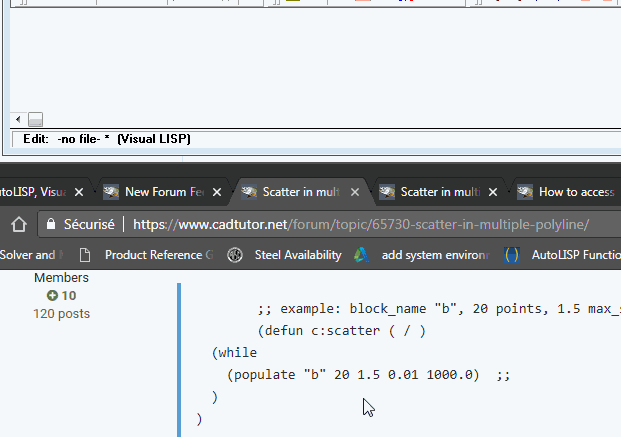Open the AutoLISP Functio bookmark
621x437 pixels.
(576, 255)
